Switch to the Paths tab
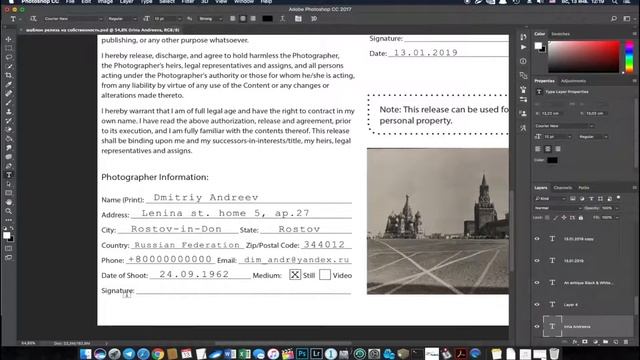 pyautogui.click(x=584, y=188)
